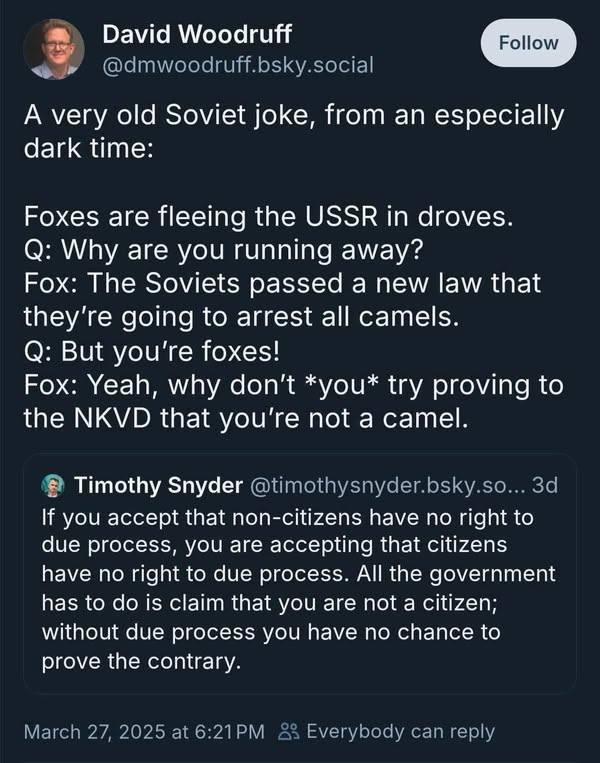Click the 'dark time:' line of the post
600x763 pixels.
(89, 148)
